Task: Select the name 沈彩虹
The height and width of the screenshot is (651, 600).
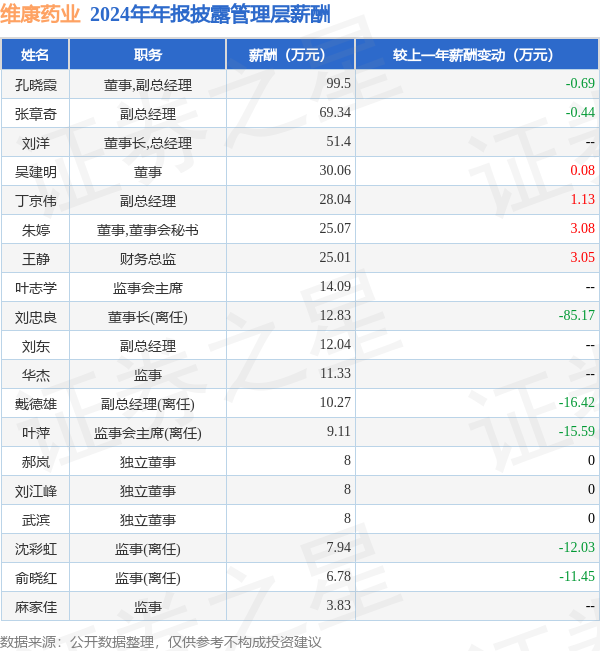Action: click(x=36, y=549)
